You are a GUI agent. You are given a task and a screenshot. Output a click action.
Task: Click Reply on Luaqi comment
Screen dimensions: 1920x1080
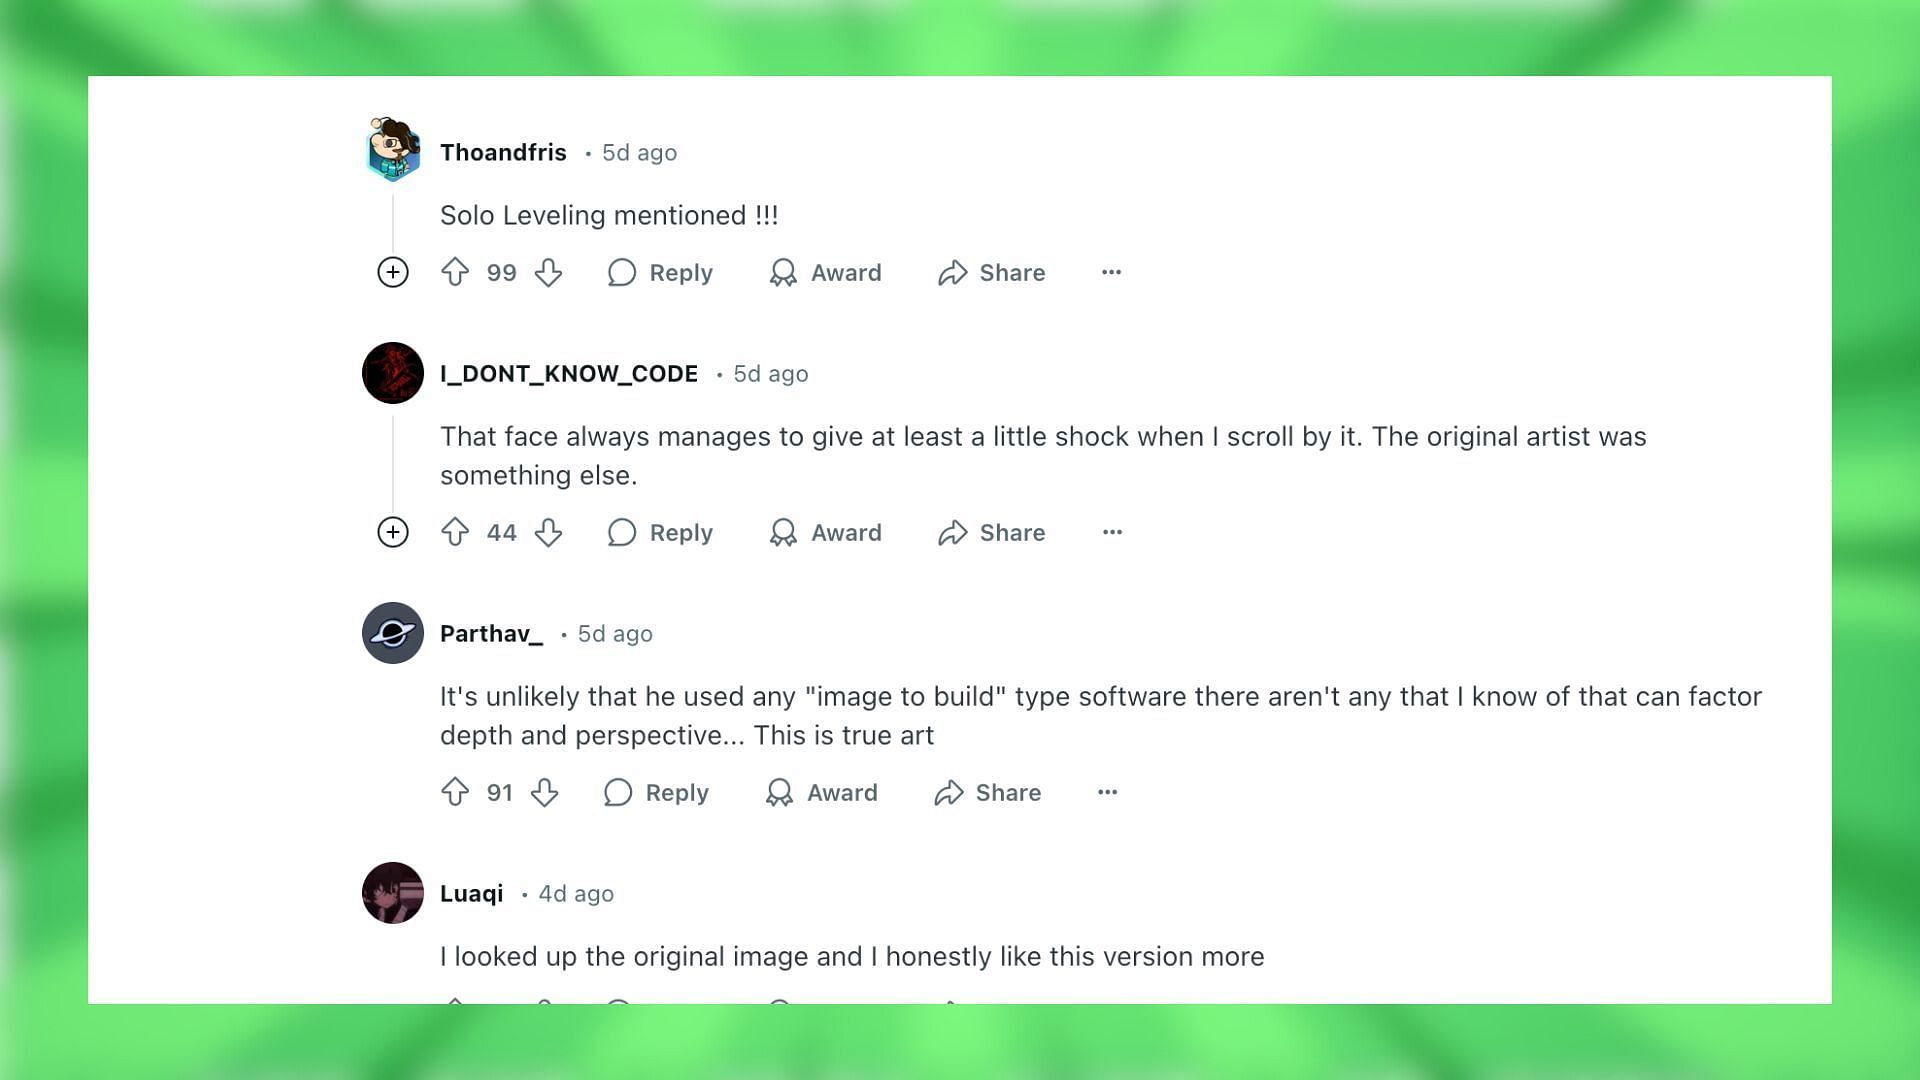(x=655, y=1006)
